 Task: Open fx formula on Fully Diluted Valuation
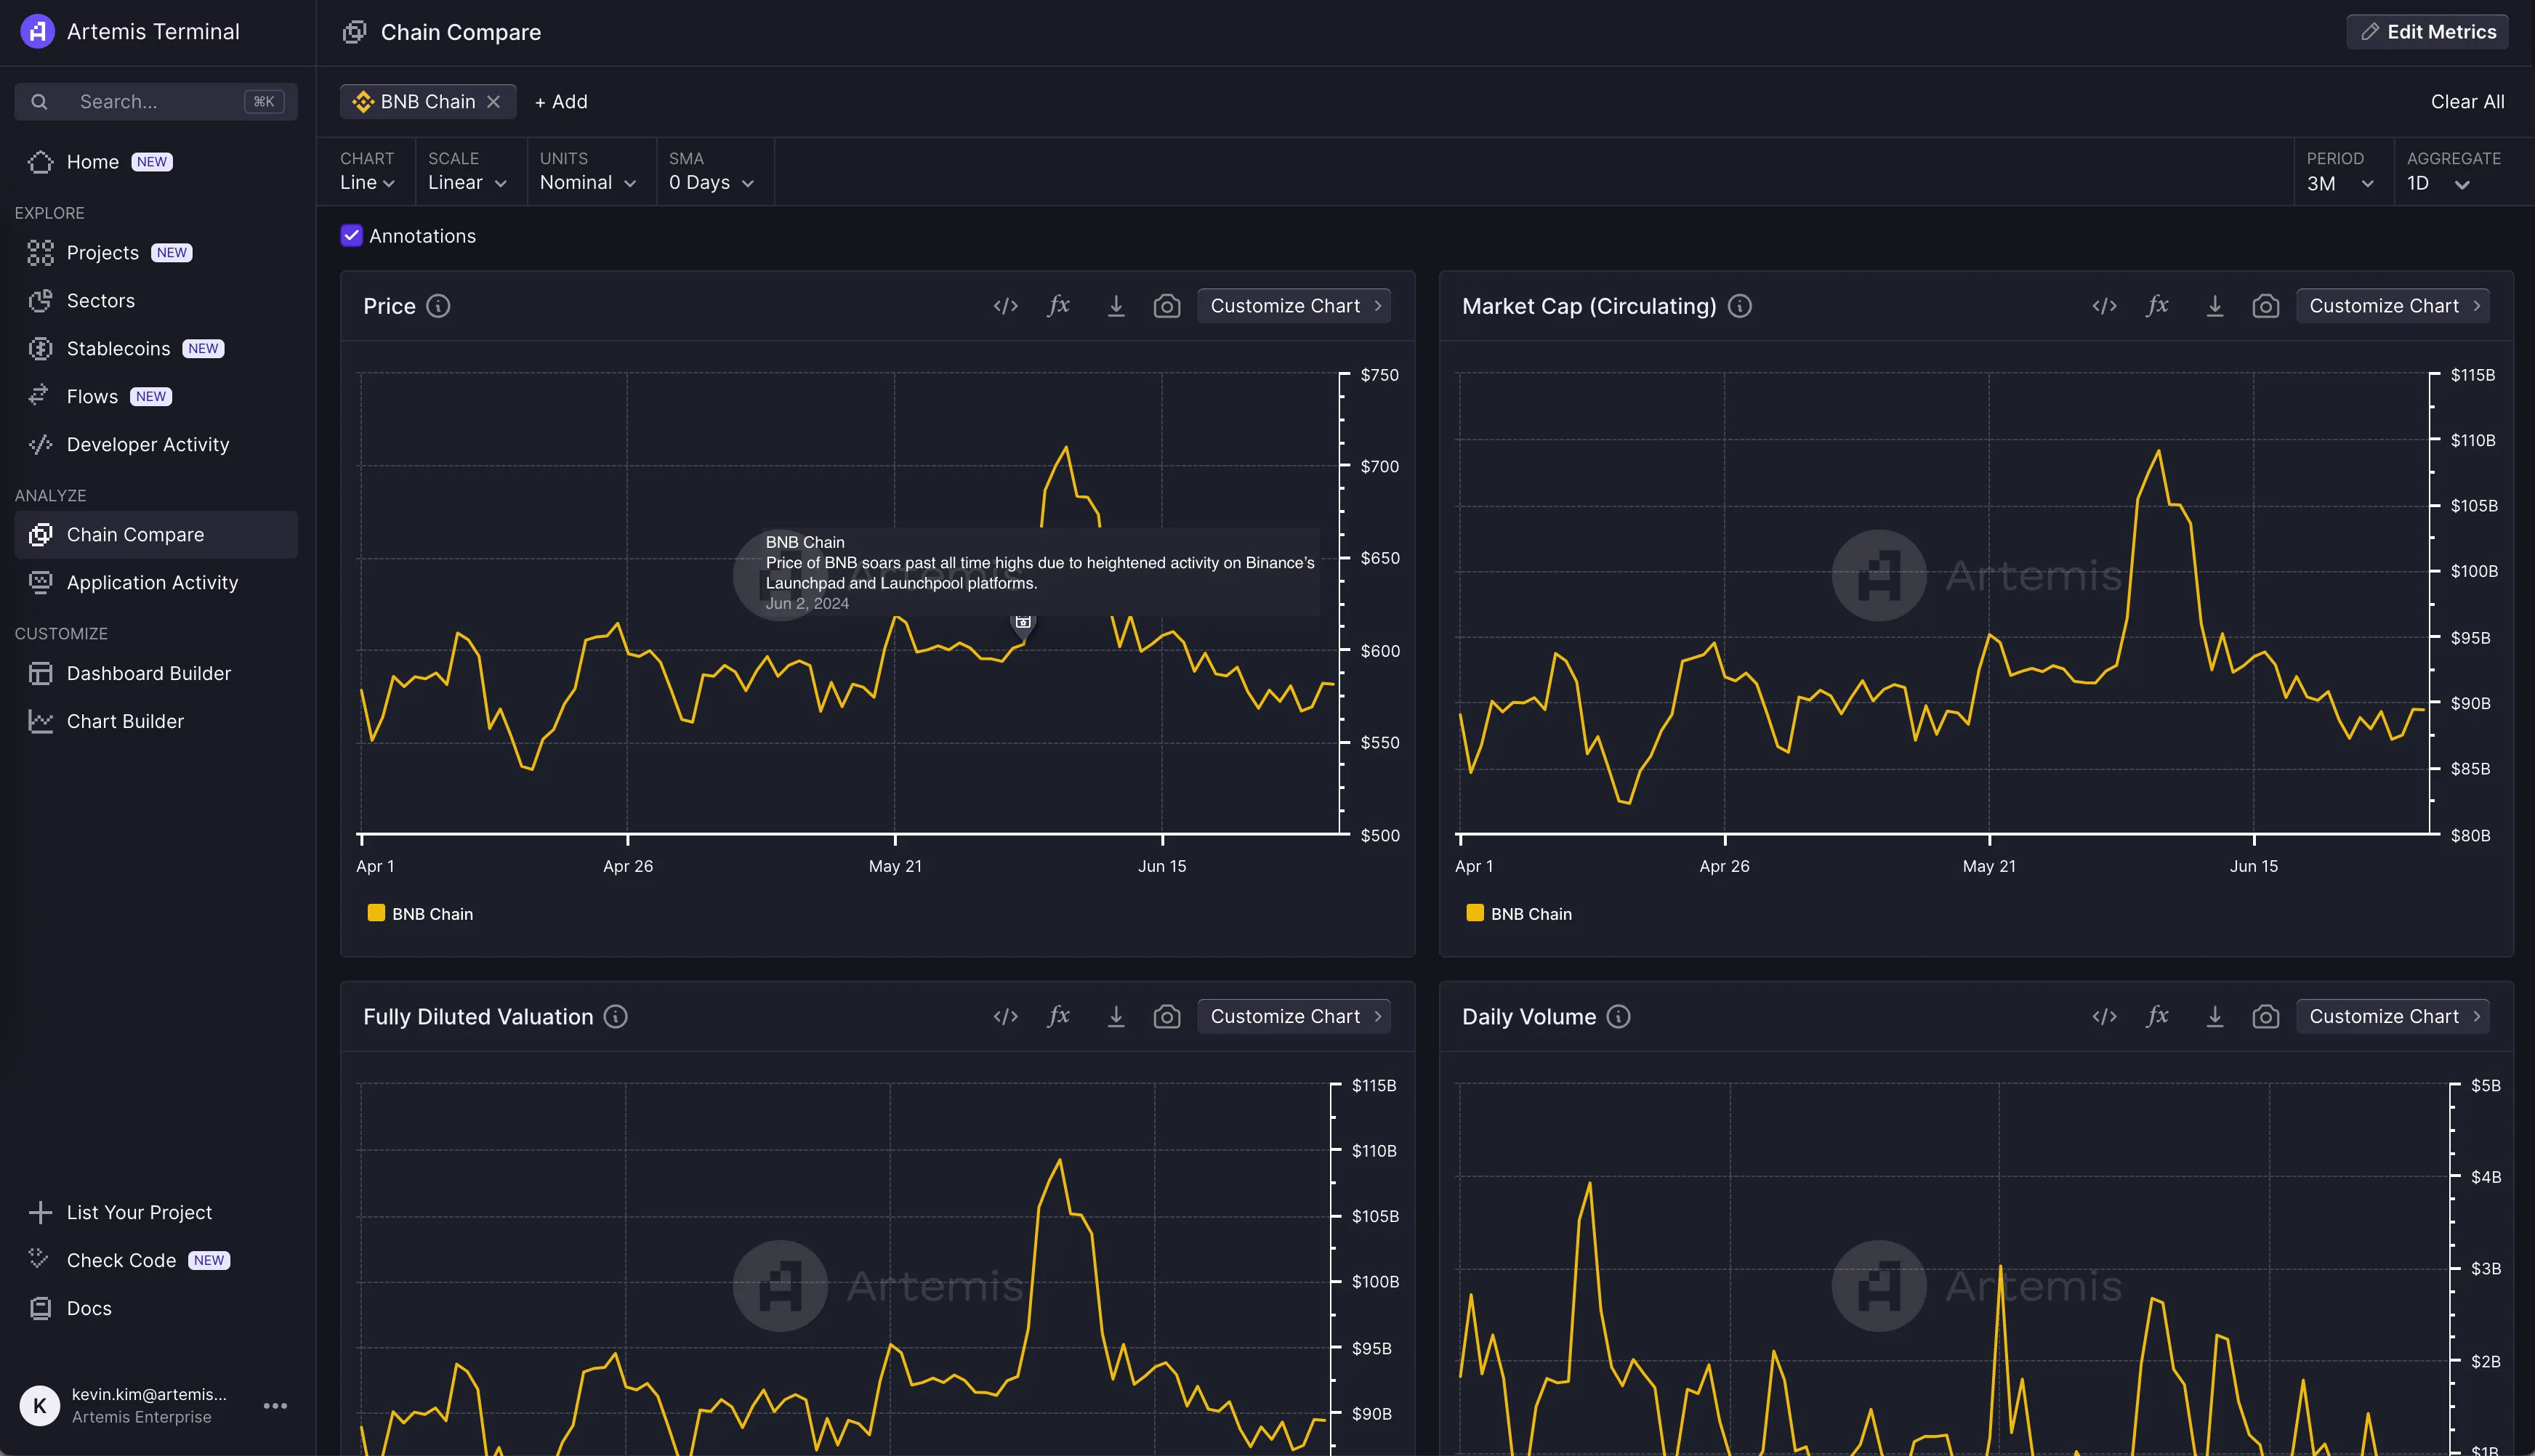coord(1059,1017)
